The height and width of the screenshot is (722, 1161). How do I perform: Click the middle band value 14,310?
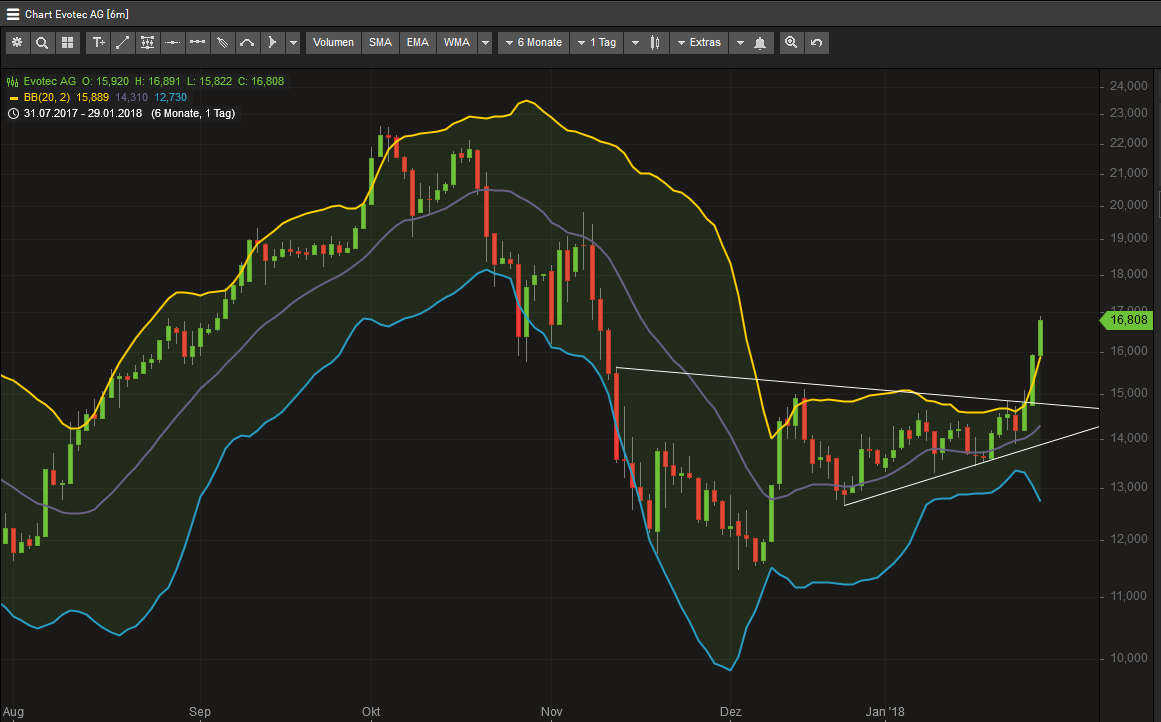coord(132,97)
